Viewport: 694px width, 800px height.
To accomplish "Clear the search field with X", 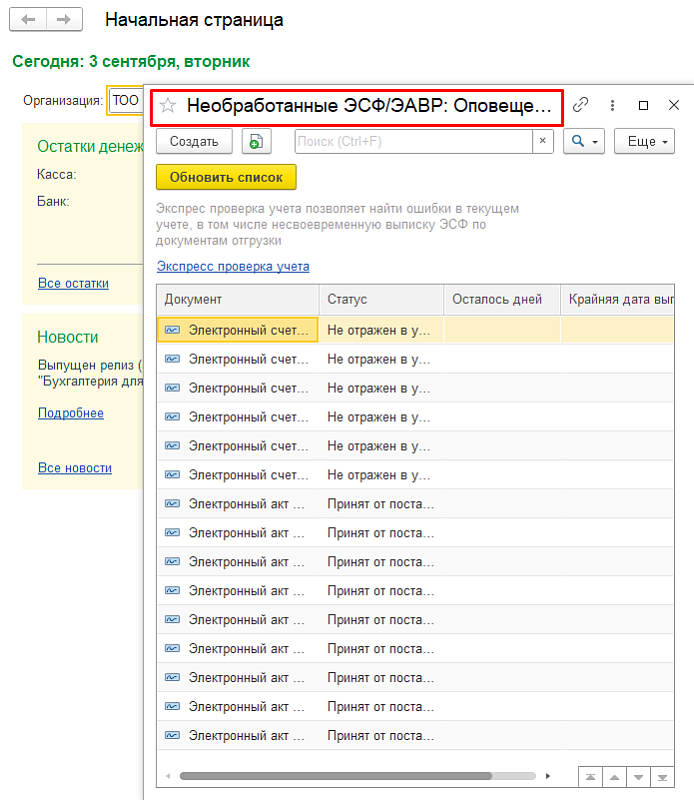I will (543, 142).
